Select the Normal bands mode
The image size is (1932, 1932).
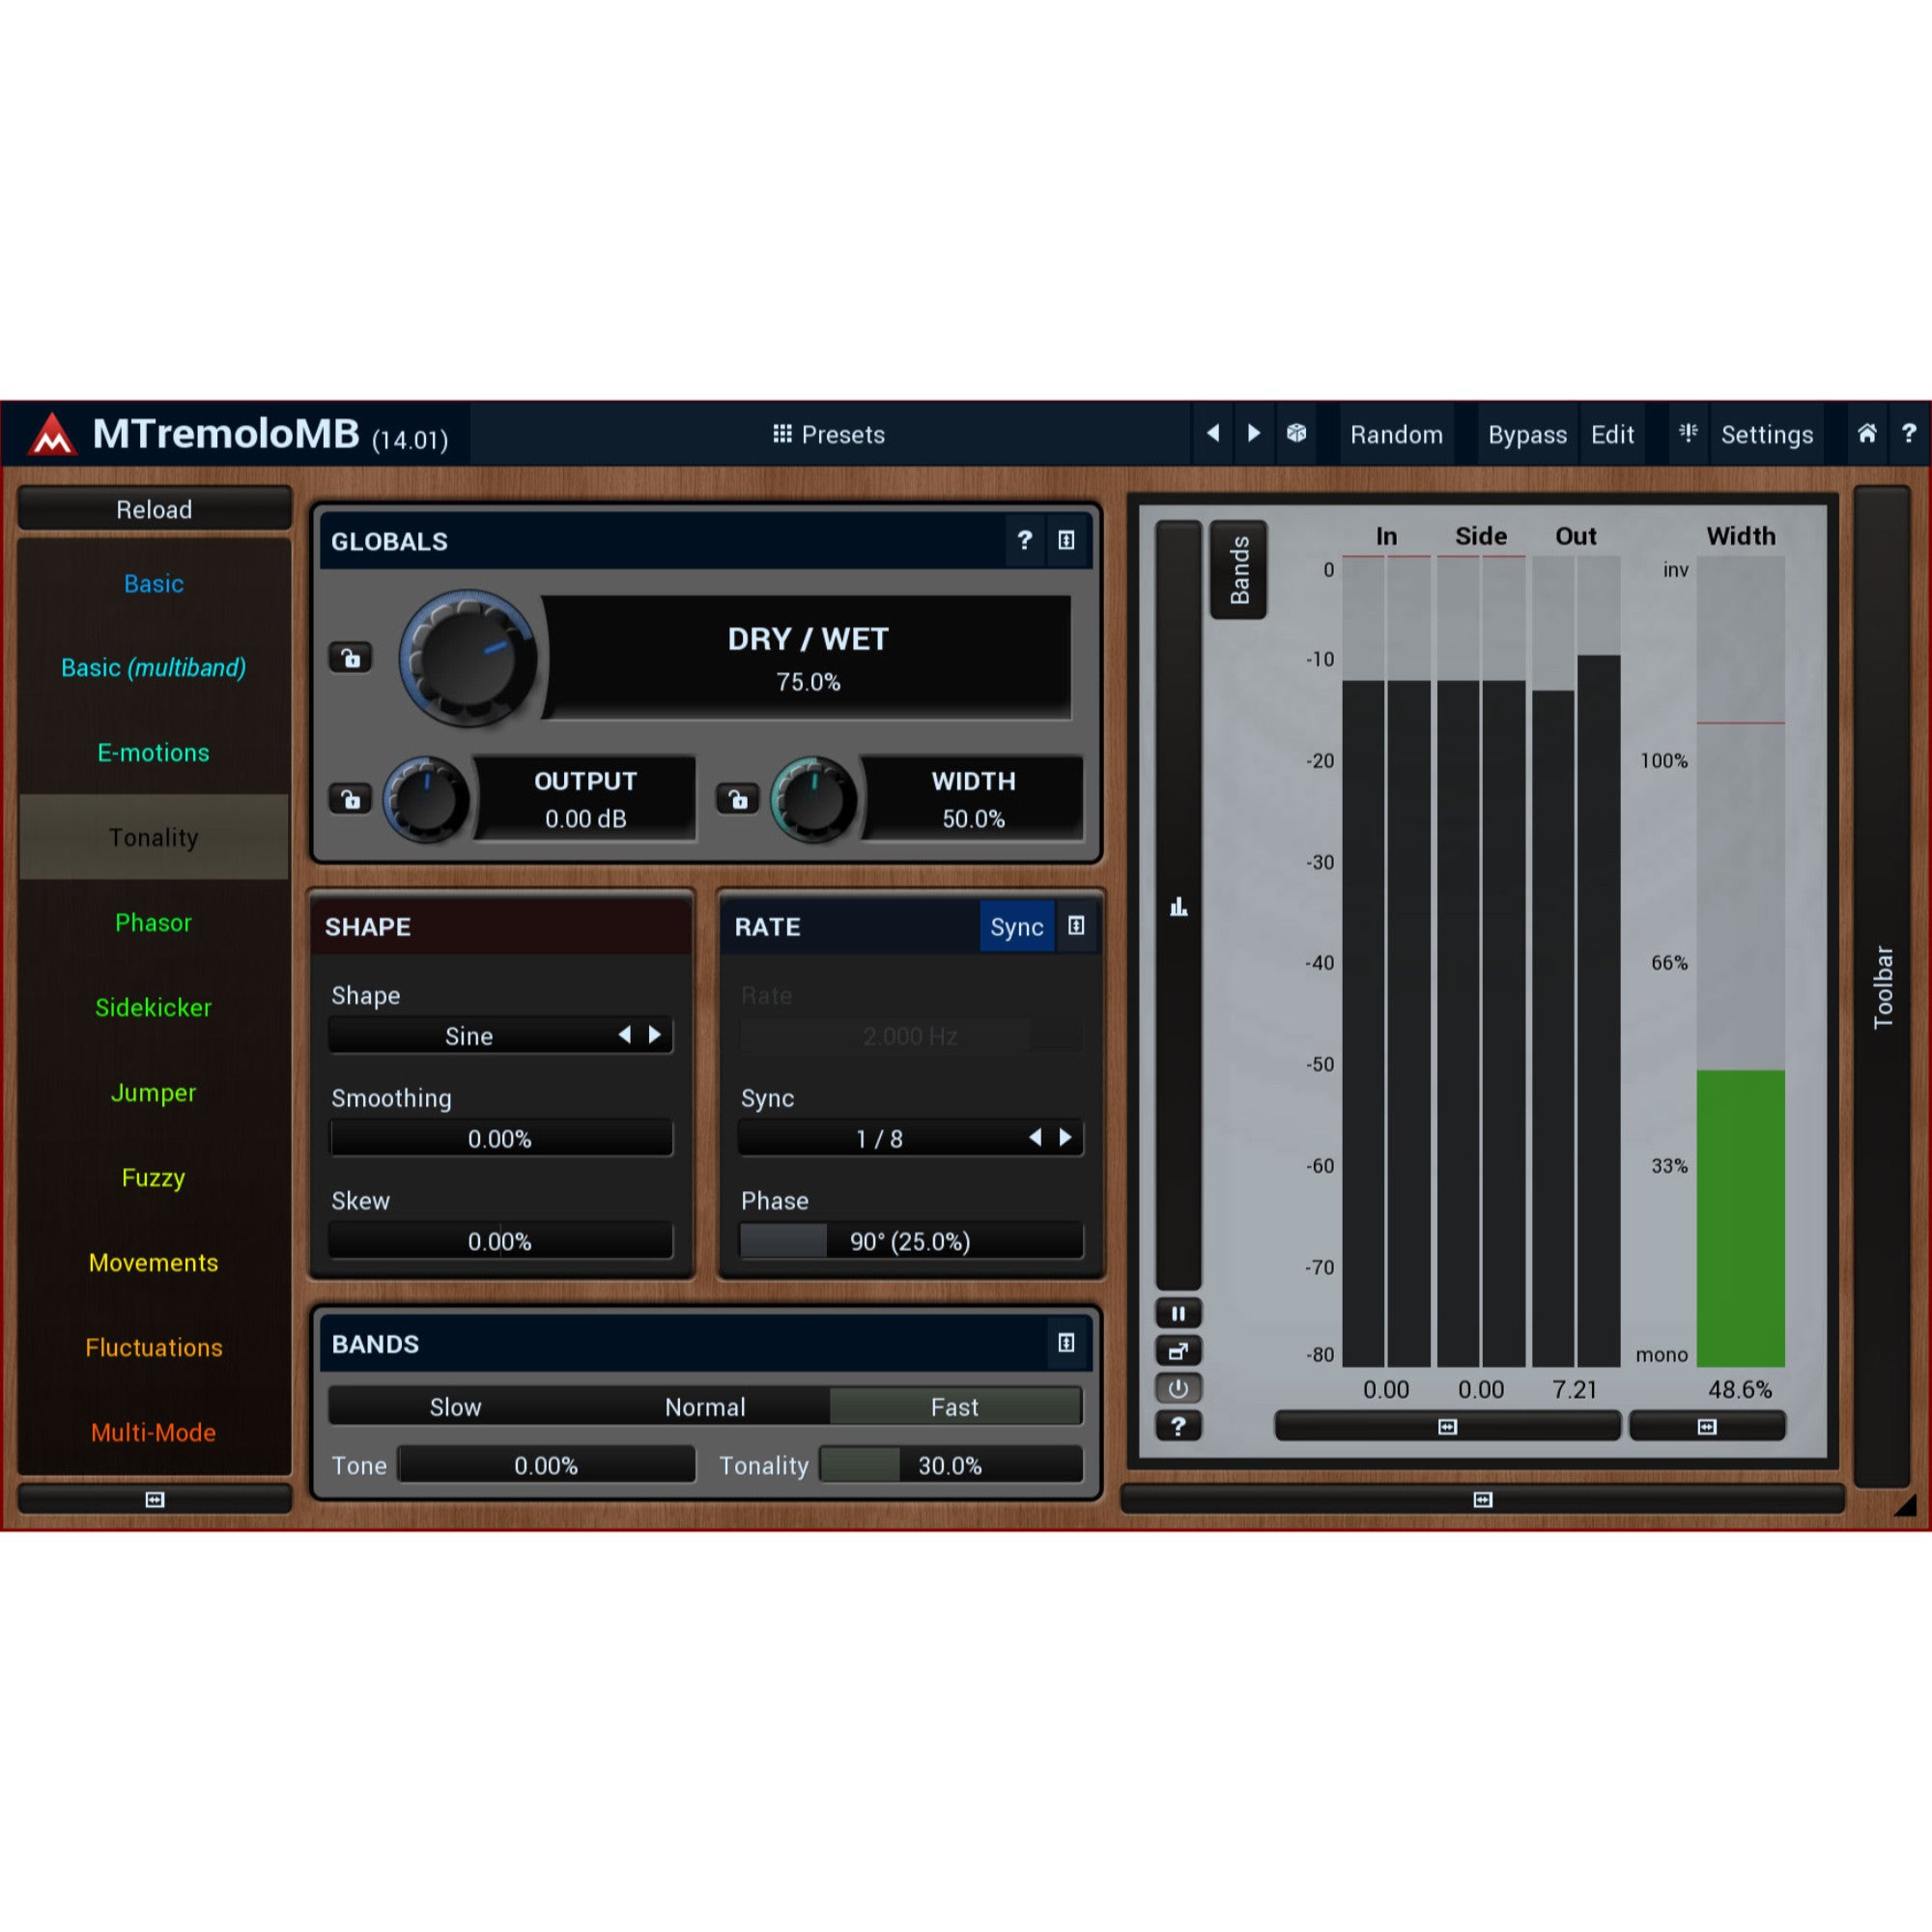coord(705,1407)
